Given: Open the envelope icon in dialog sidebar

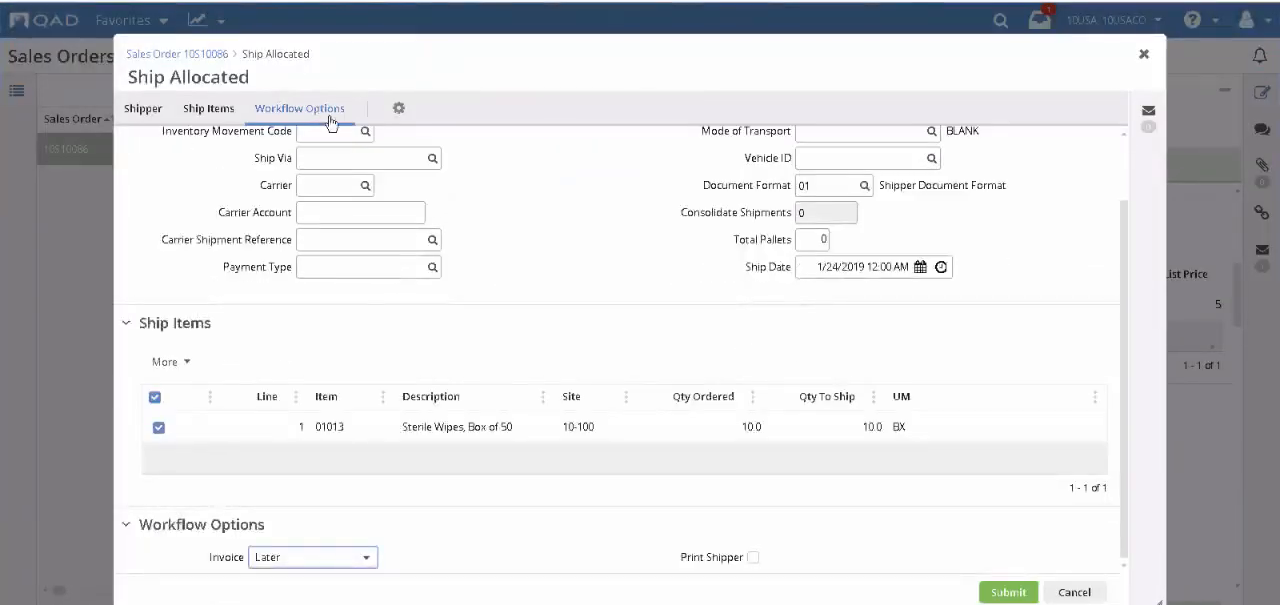Looking at the screenshot, I should tap(1148, 111).
